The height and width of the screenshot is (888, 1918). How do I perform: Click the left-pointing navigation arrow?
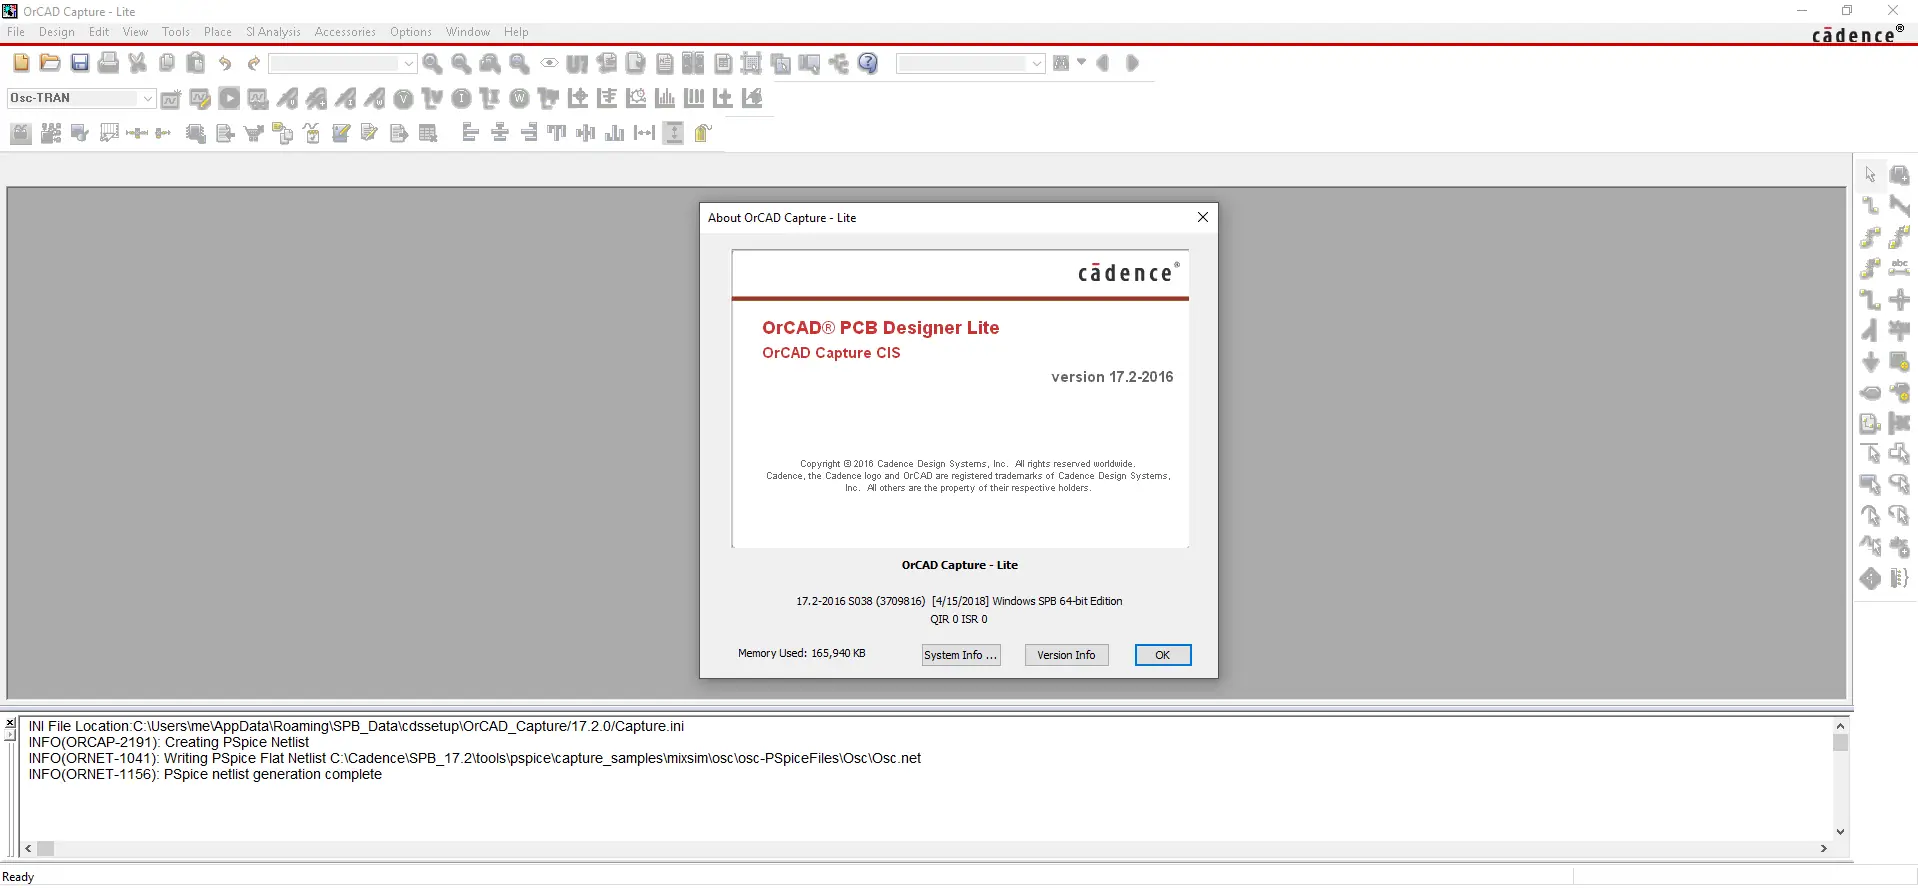(1103, 63)
